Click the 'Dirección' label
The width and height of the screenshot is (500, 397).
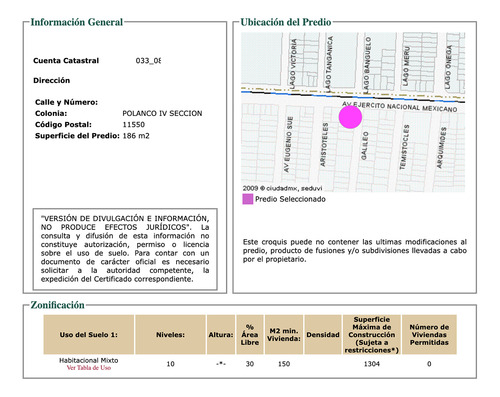click(x=51, y=80)
